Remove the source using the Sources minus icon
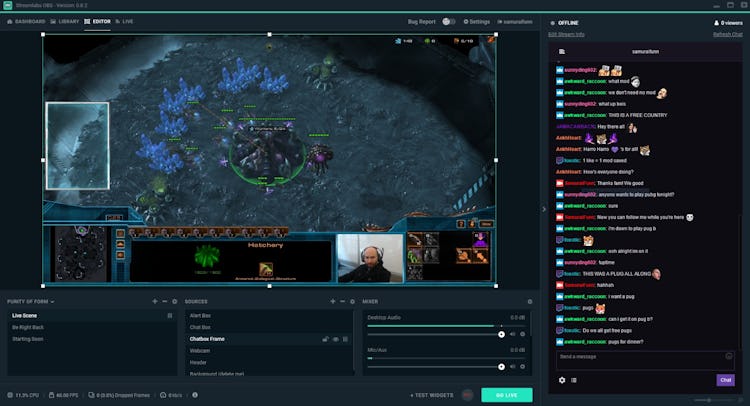This screenshot has height=406, width=750. coord(342,302)
